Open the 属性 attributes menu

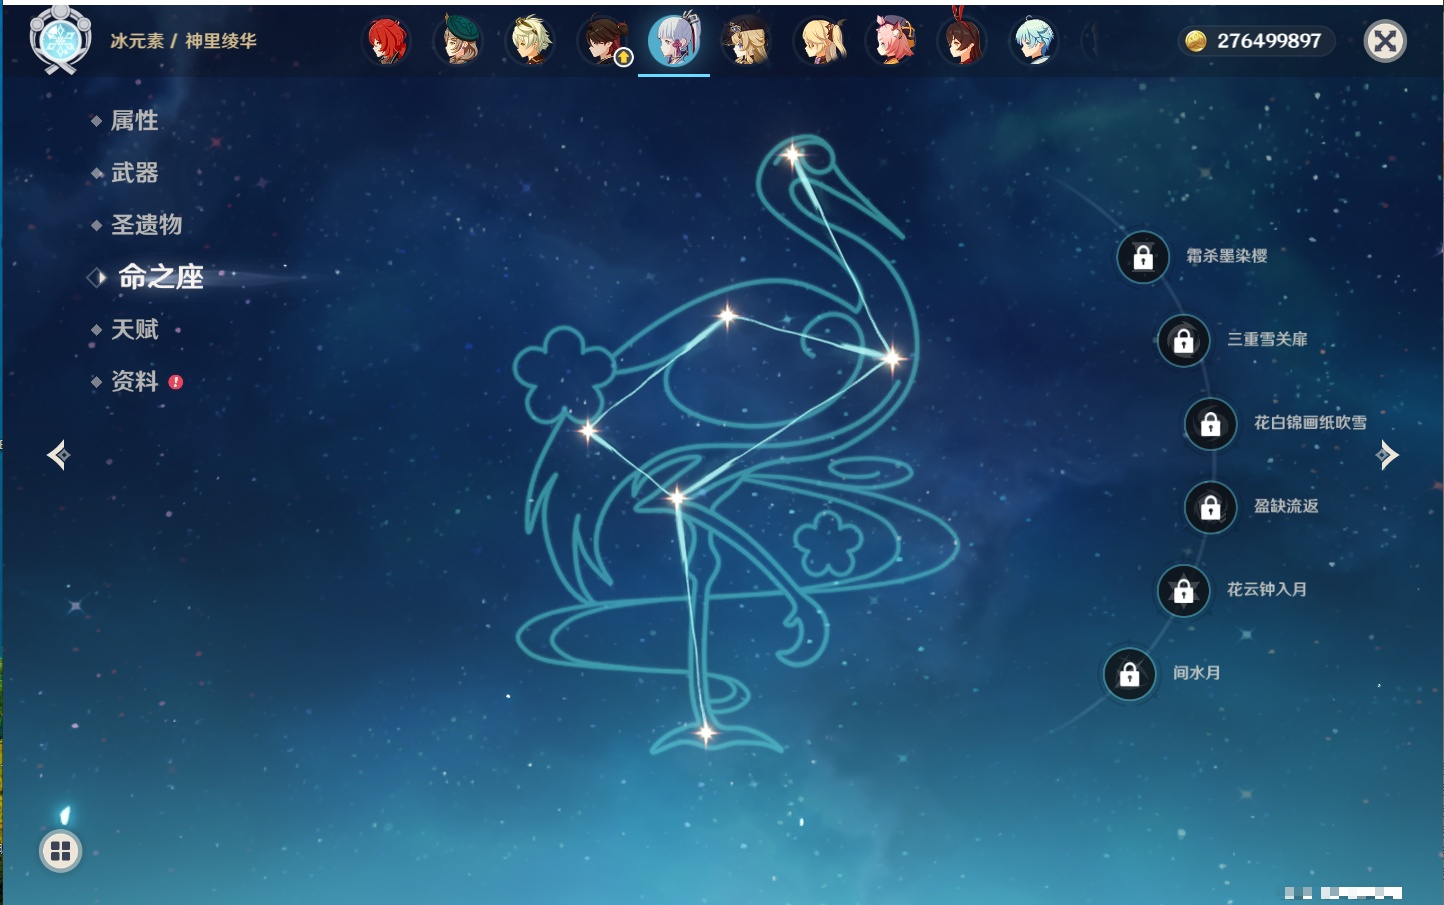[x=134, y=121]
